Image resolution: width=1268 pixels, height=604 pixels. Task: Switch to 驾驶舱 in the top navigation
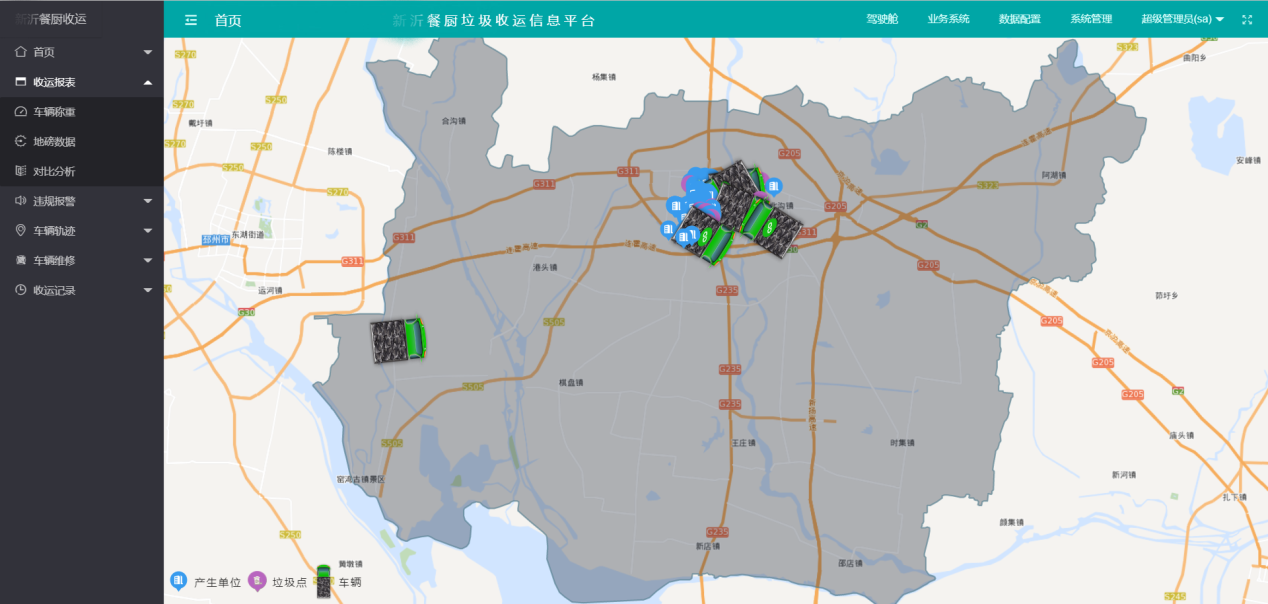tap(882, 19)
